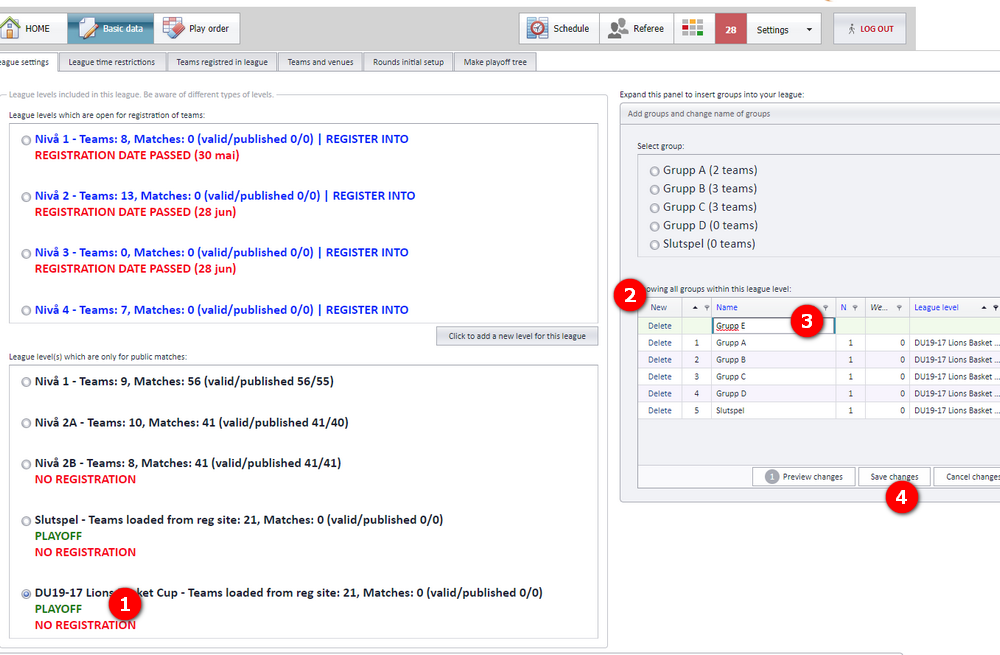Open the Settings dropdown arrow
This screenshot has height=655, width=1000.
pos(809,29)
